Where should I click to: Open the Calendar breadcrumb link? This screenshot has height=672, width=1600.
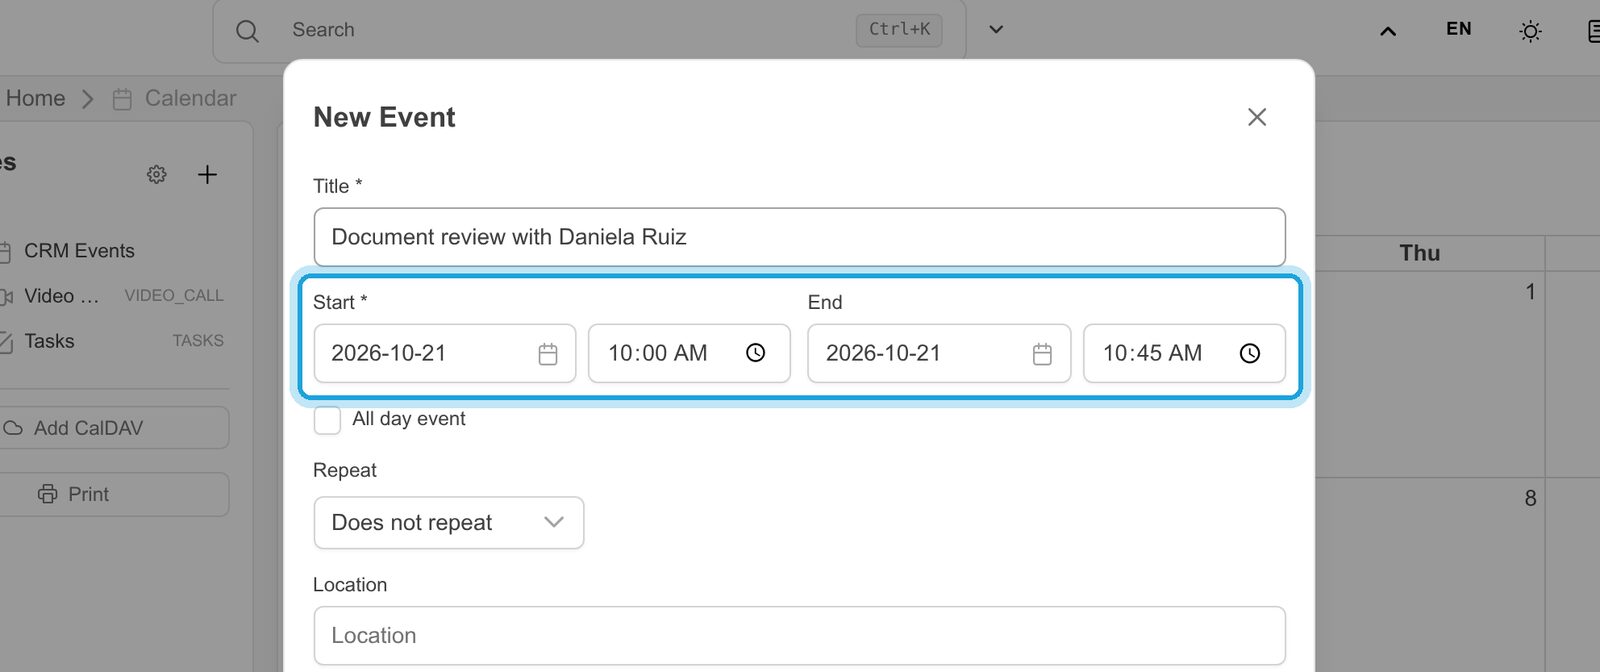click(x=191, y=98)
